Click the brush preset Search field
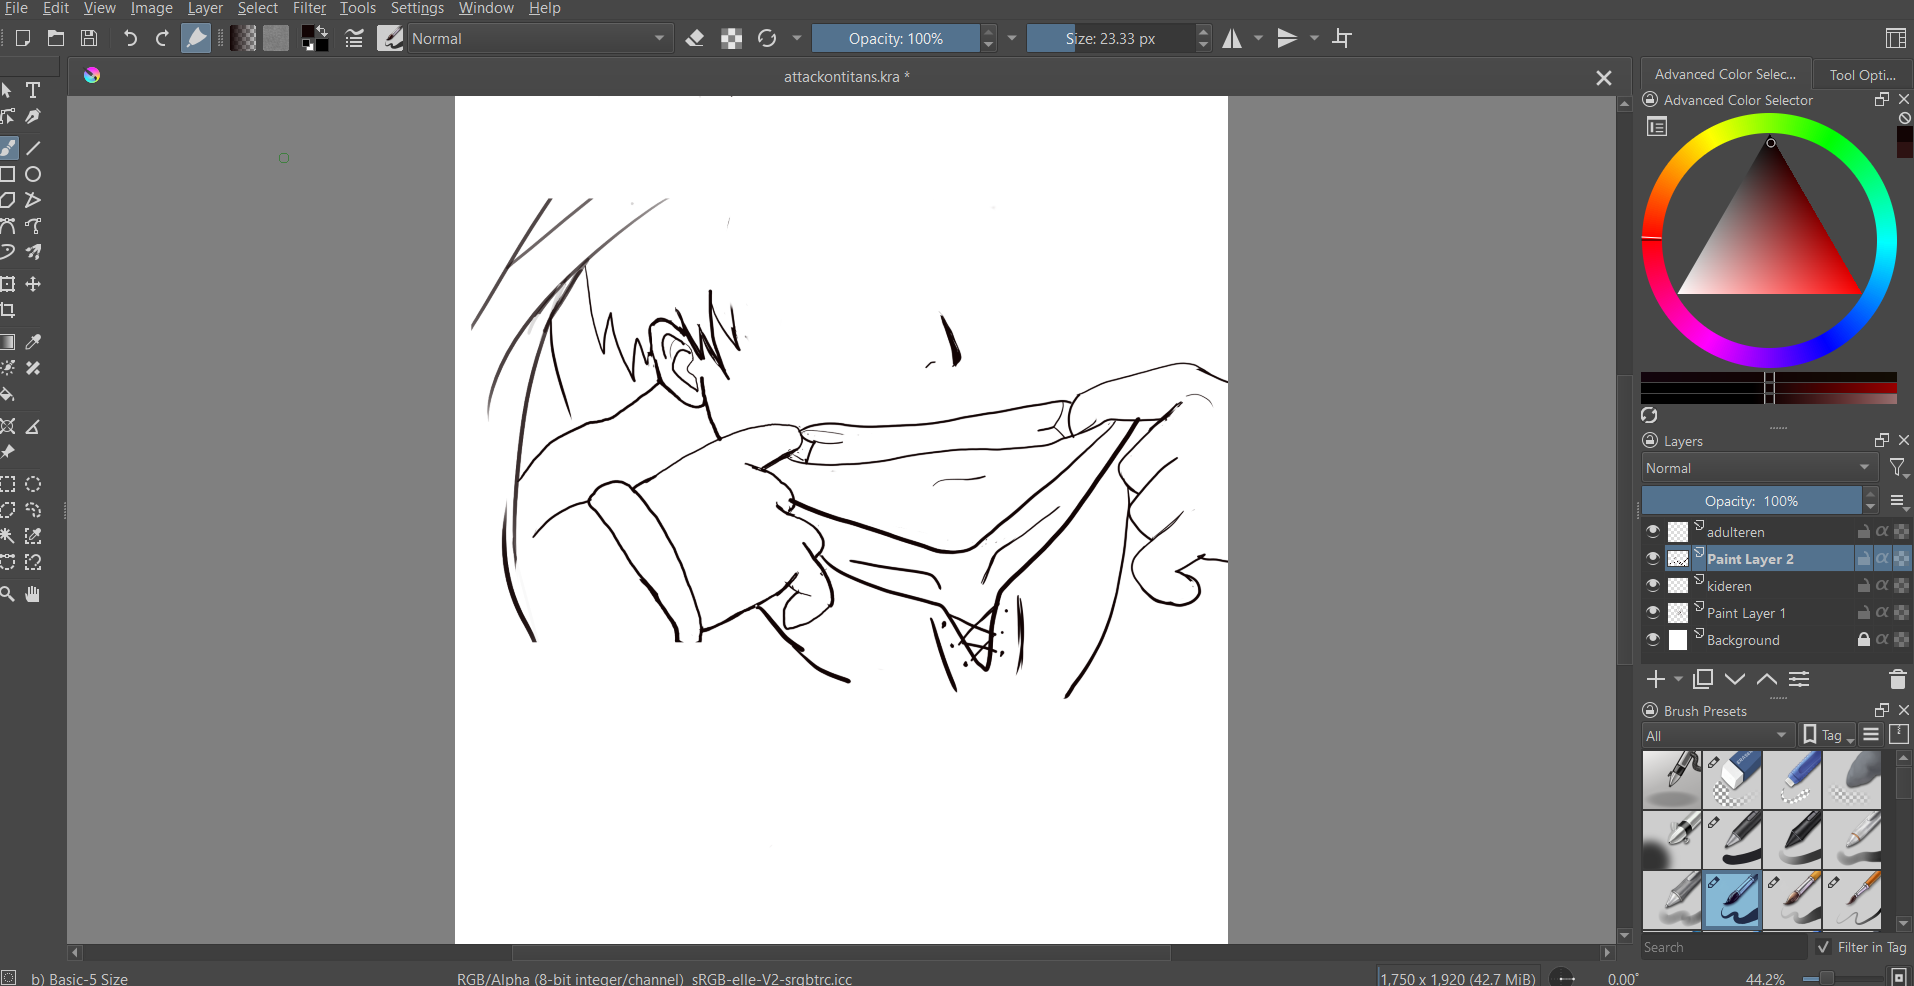Viewport: 1914px width, 986px height. pyautogui.click(x=1722, y=947)
